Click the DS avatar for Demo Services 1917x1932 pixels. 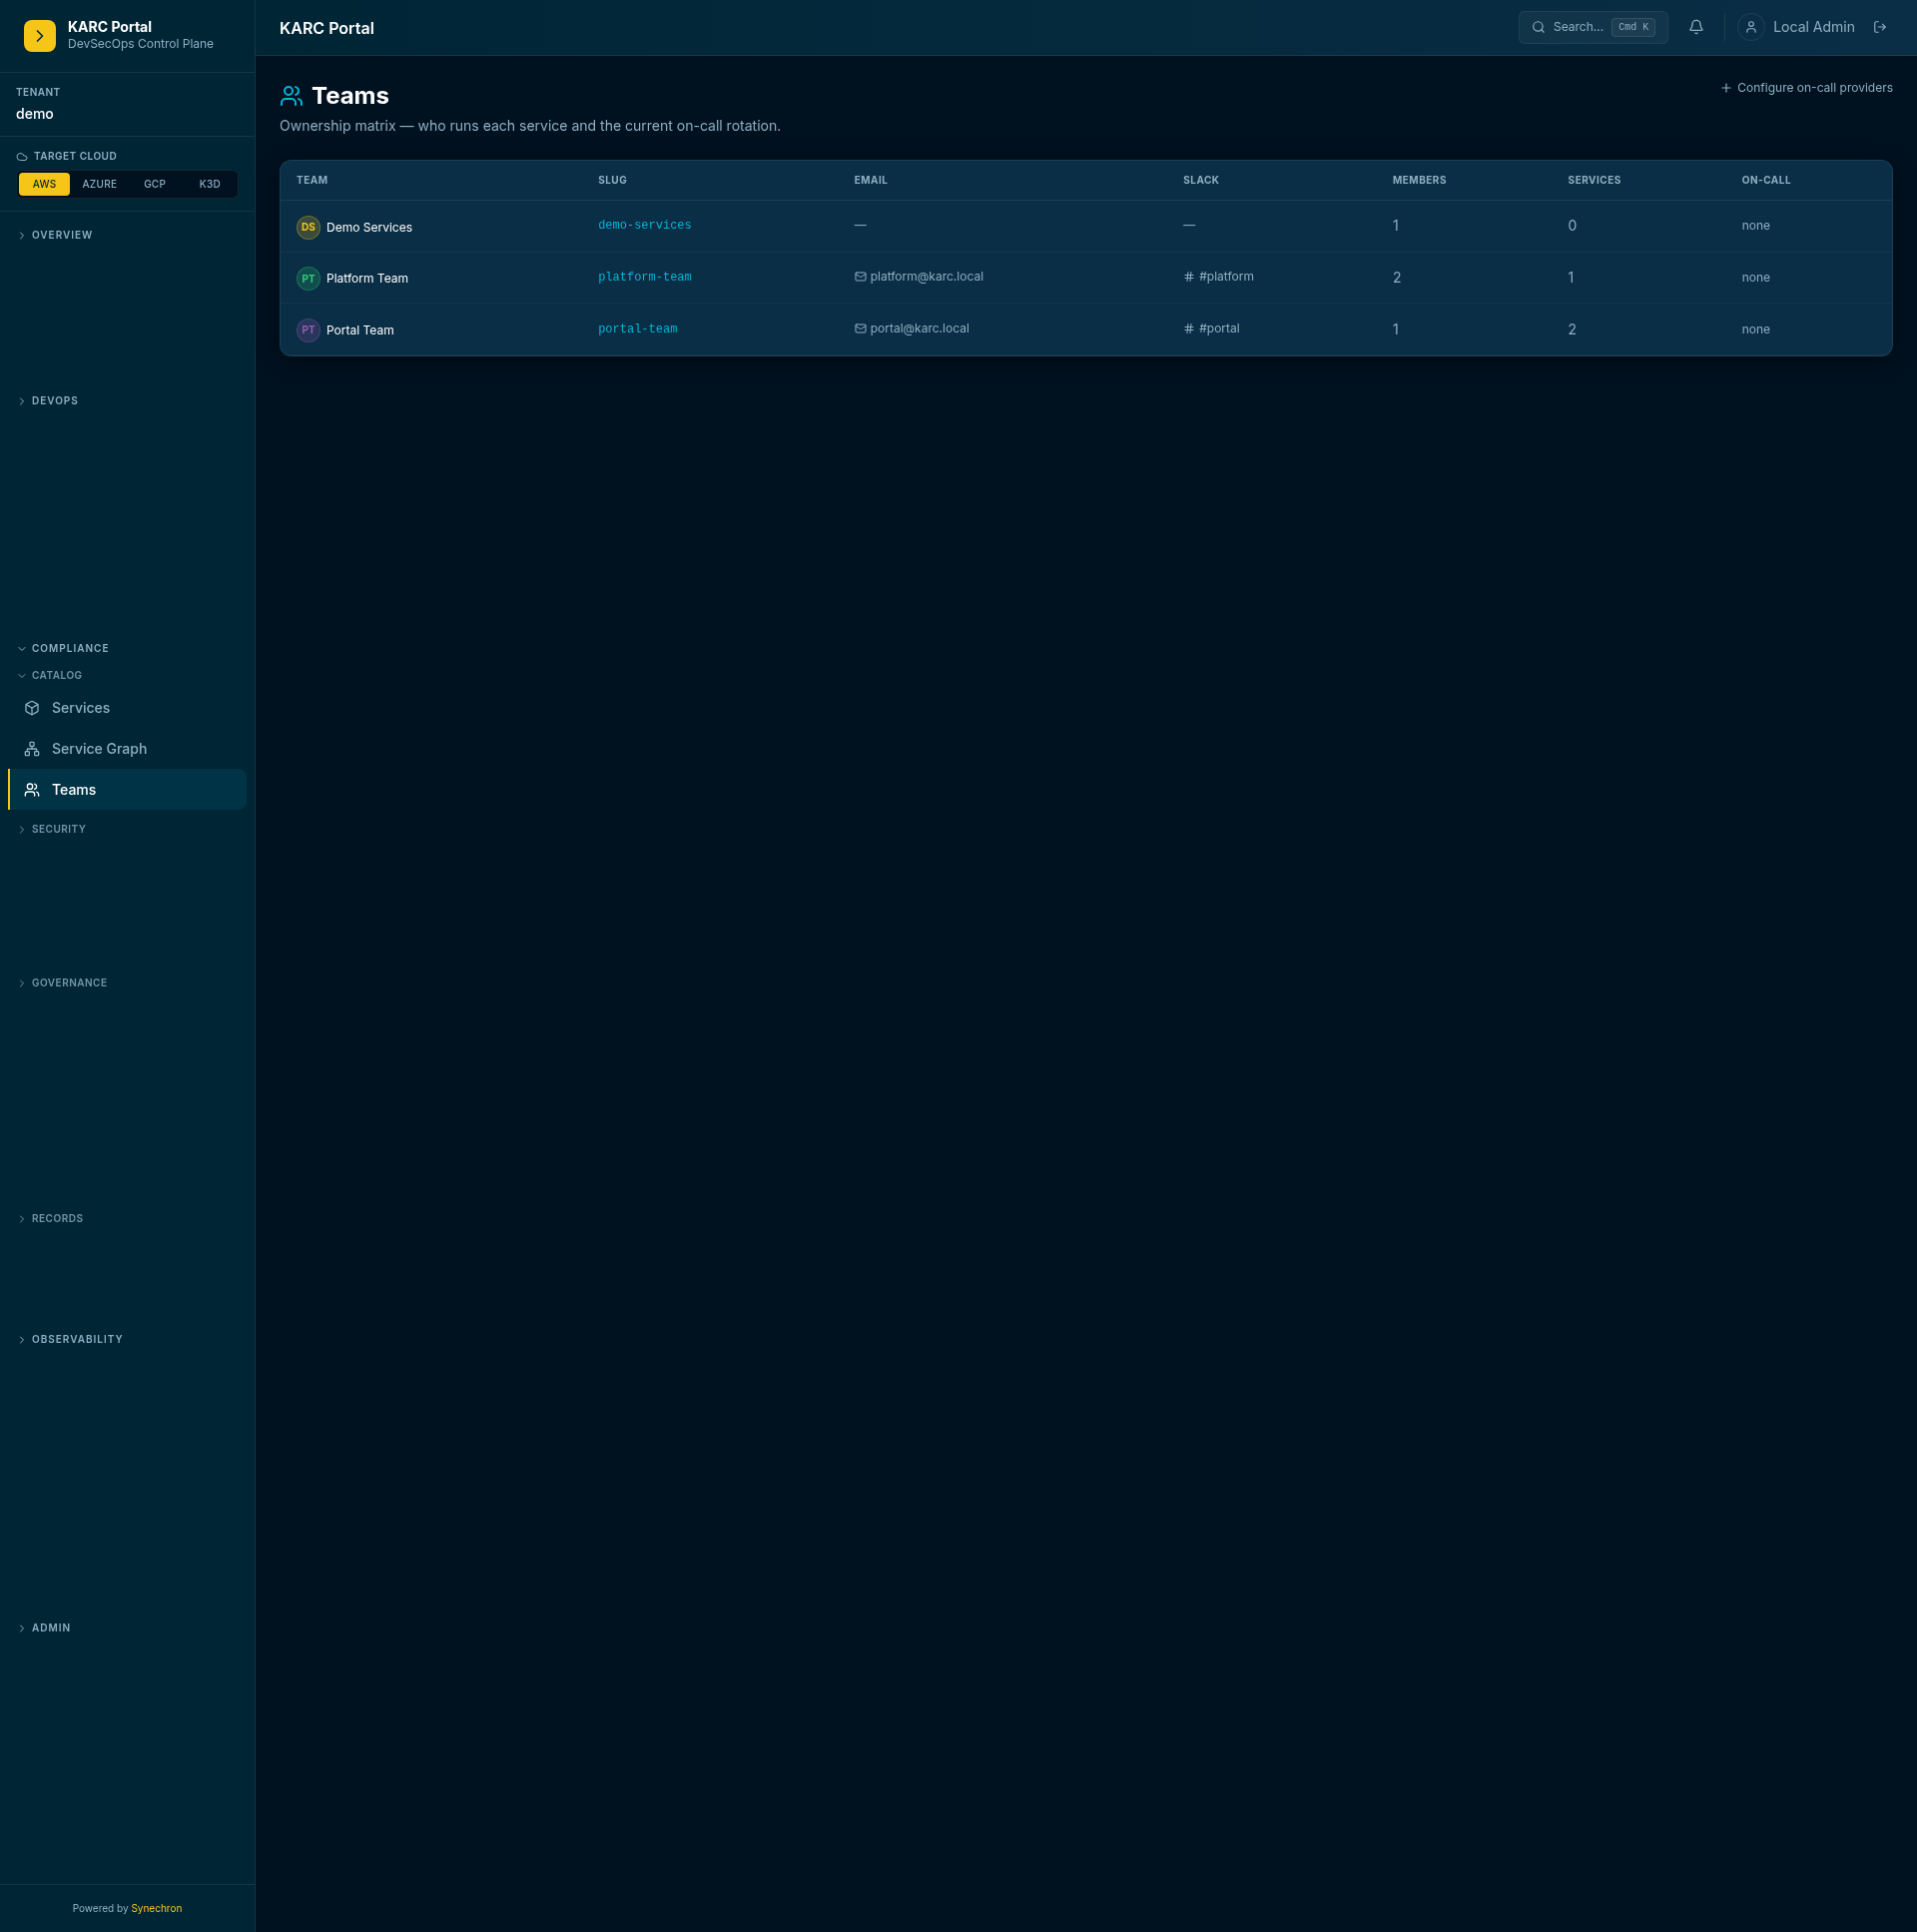[x=308, y=227]
